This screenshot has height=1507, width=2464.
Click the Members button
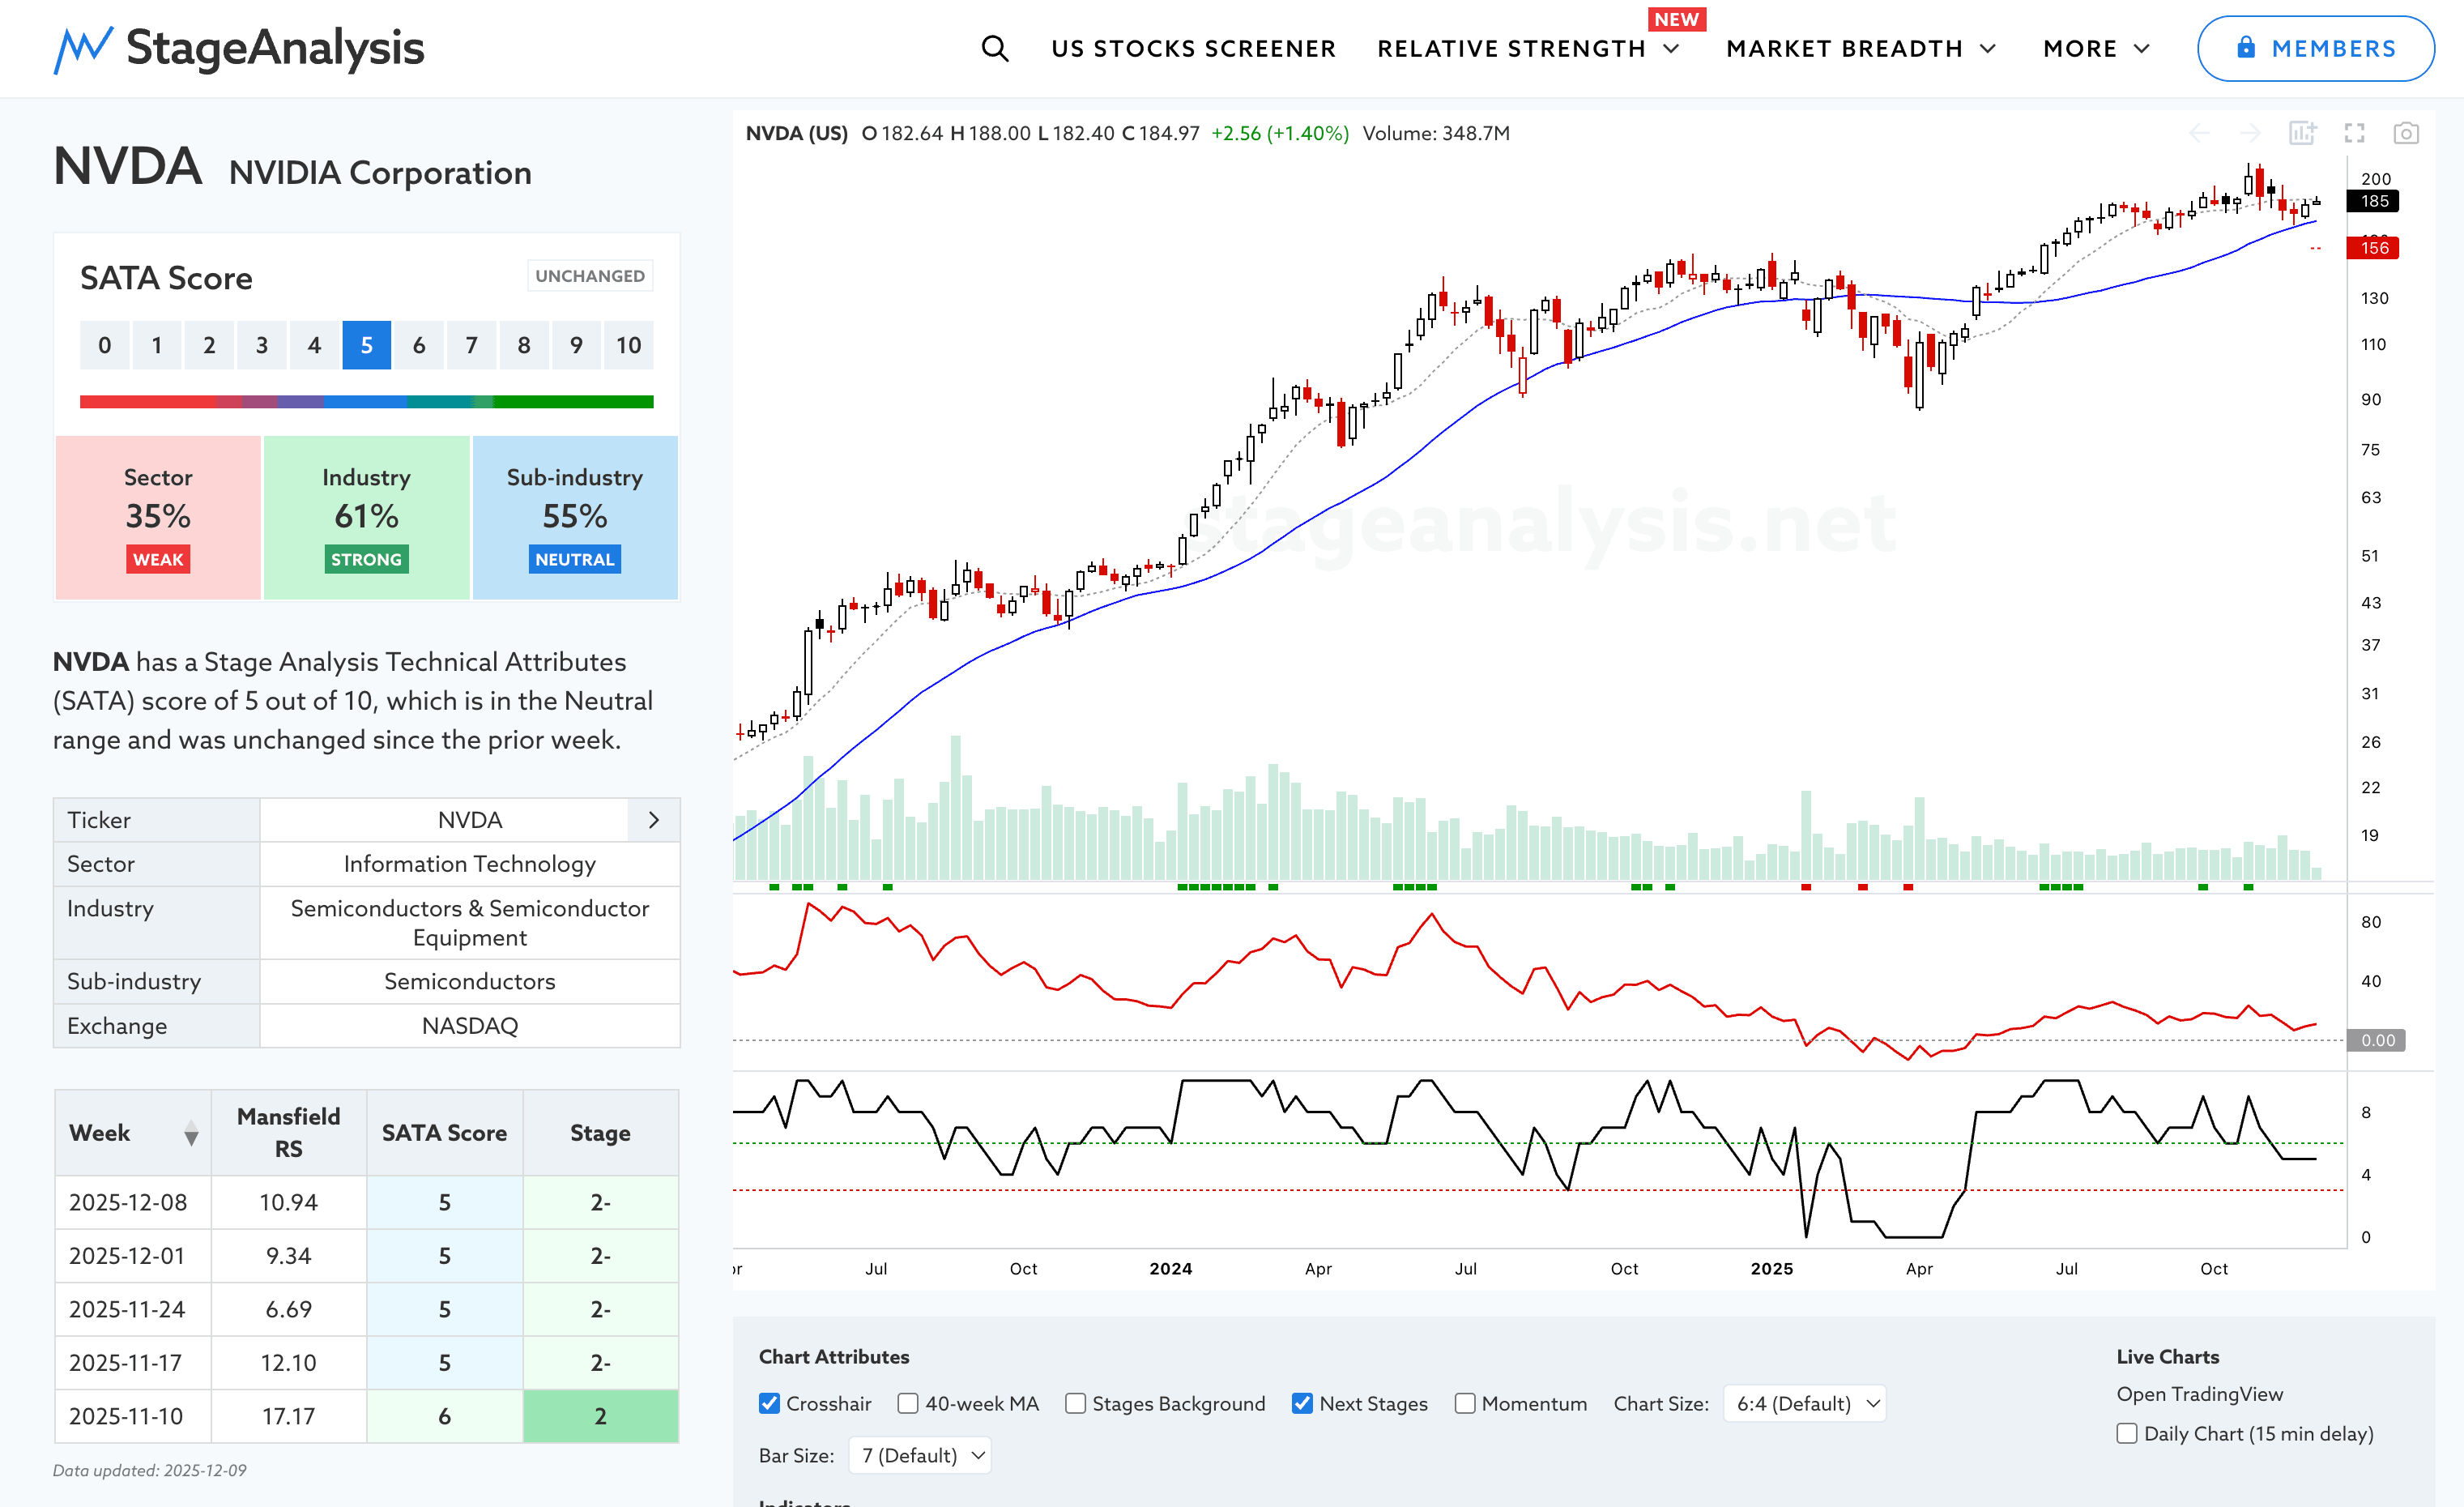(2315, 48)
